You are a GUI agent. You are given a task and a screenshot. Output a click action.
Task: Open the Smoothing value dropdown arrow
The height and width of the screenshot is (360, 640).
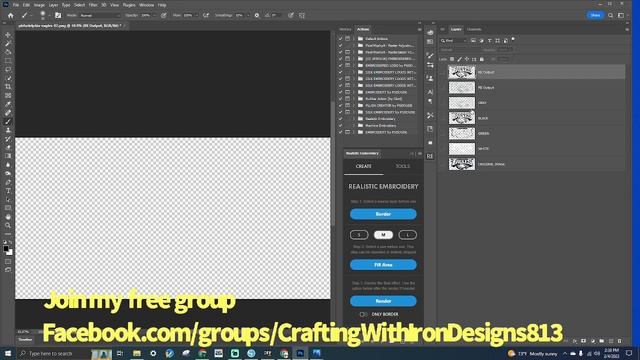point(247,16)
